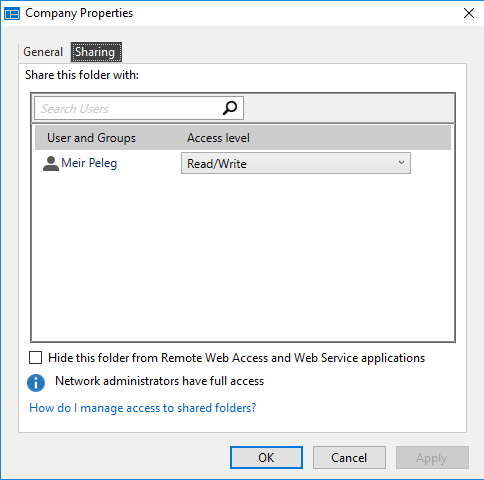The height and width of the screenshot is (480, 484).
Task: Click the search magnifier icon
Action: click(230, 108)
